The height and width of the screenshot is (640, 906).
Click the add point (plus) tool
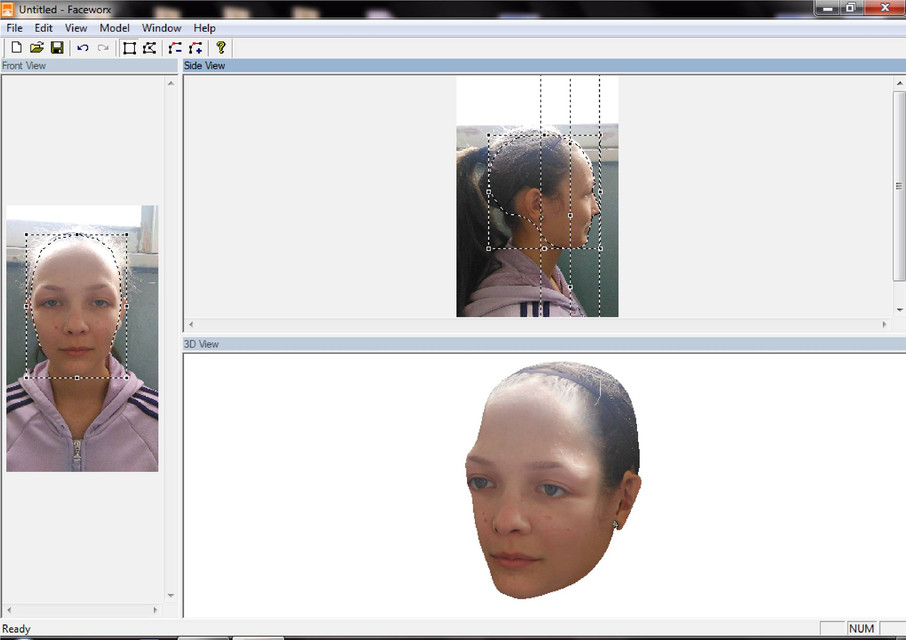196,47
